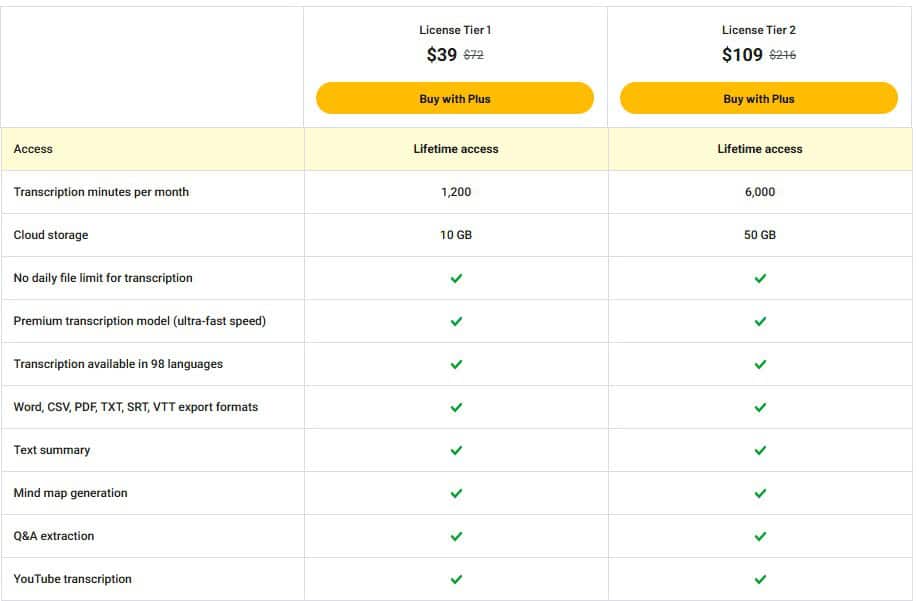The width and height of the screenshot is (919, 601).
Task: Select the License Tier 1 column header
Action: click(455, 30)
